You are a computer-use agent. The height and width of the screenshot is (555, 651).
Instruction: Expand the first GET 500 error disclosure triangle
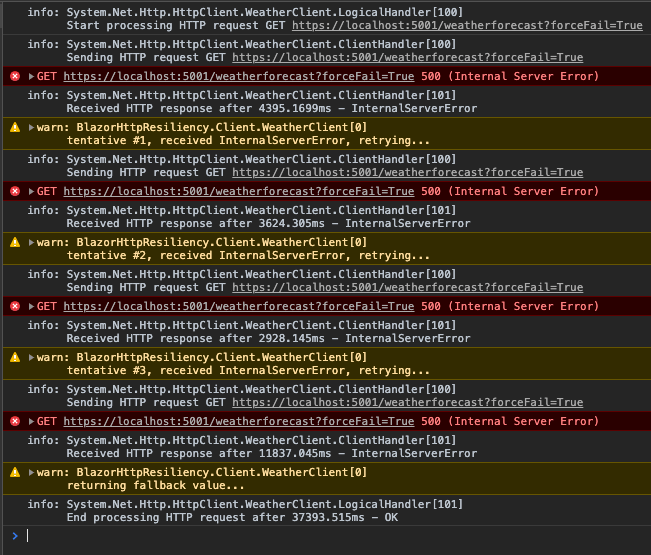click(30, 76)
